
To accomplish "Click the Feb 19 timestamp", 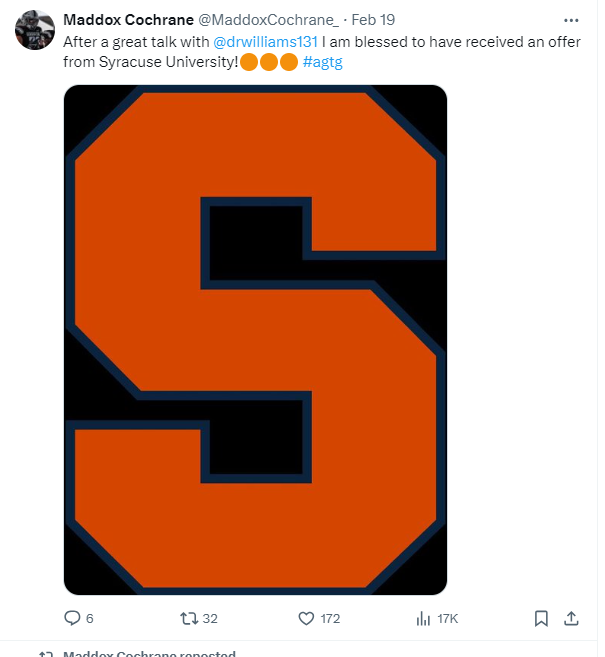I will click(x=372, y=20).
